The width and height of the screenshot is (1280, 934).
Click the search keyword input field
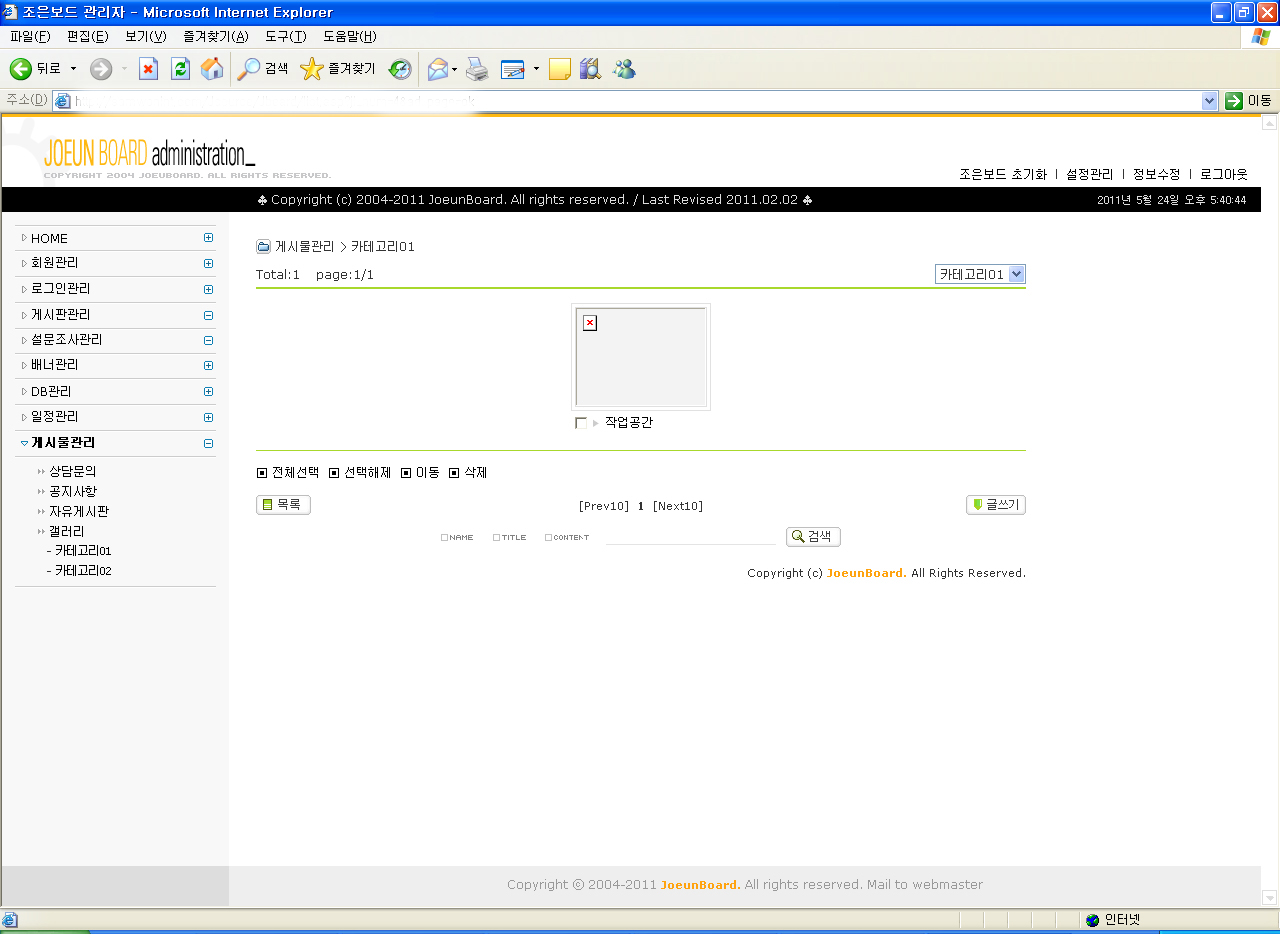coord(690,537)
